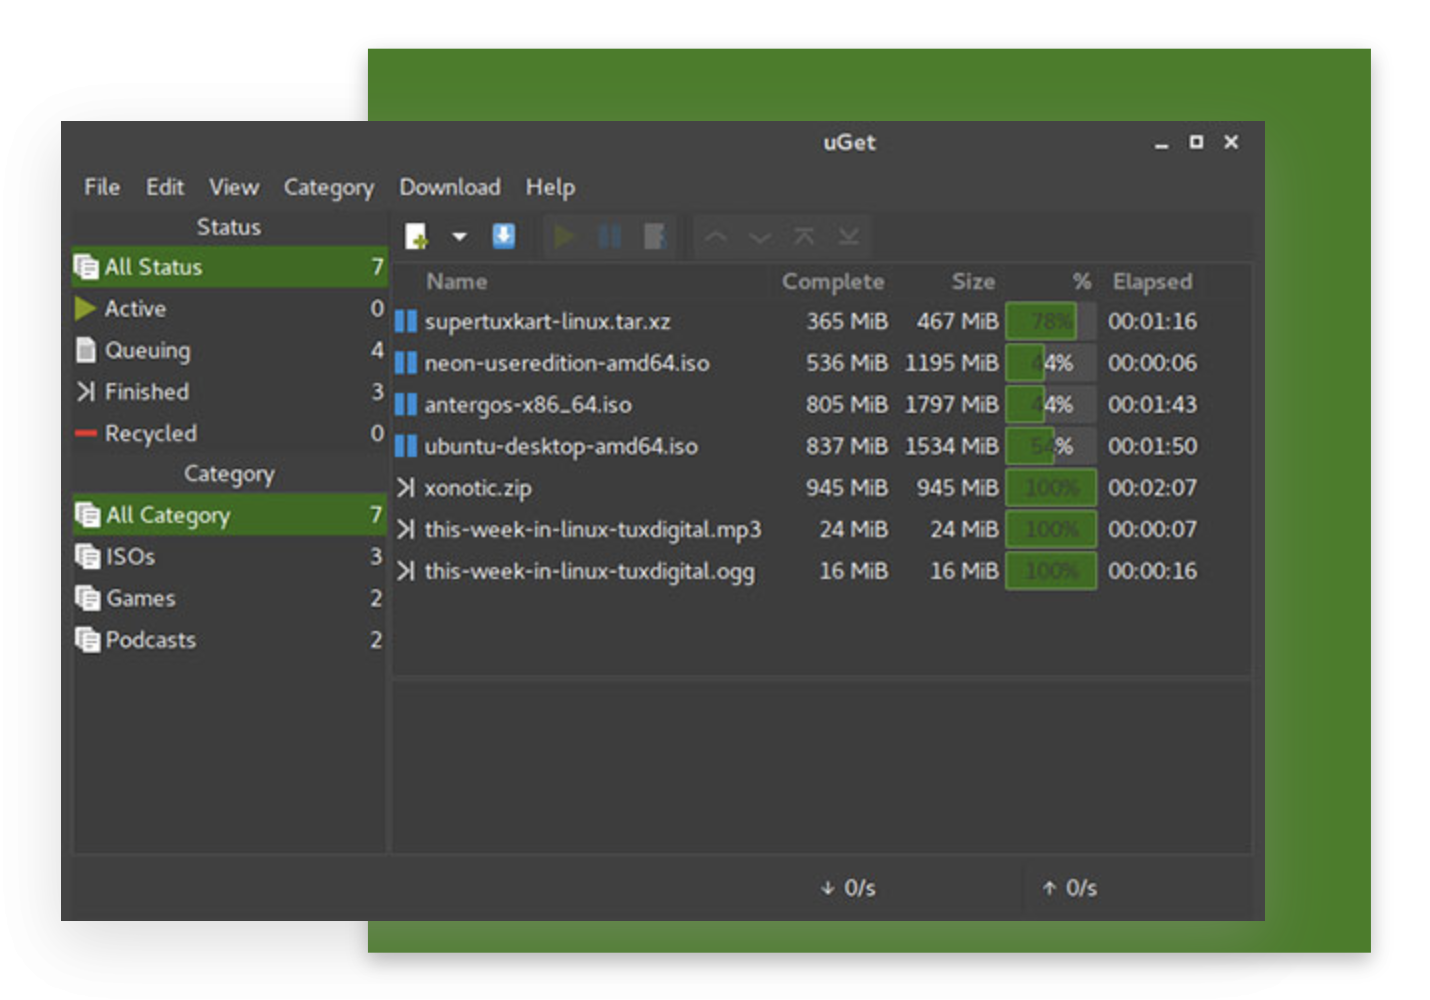Click finished icon of the .ogg download
1430x1000 pixels.
[405, 571]
